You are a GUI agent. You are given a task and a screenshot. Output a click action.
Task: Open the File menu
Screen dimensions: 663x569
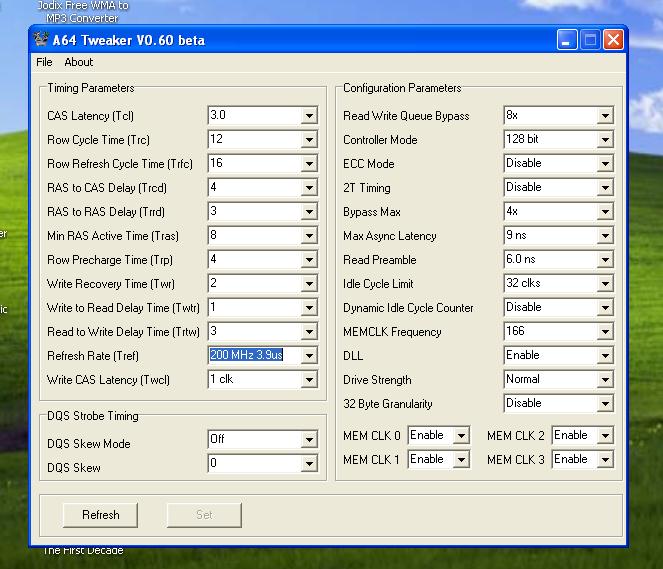coord(44,62)
